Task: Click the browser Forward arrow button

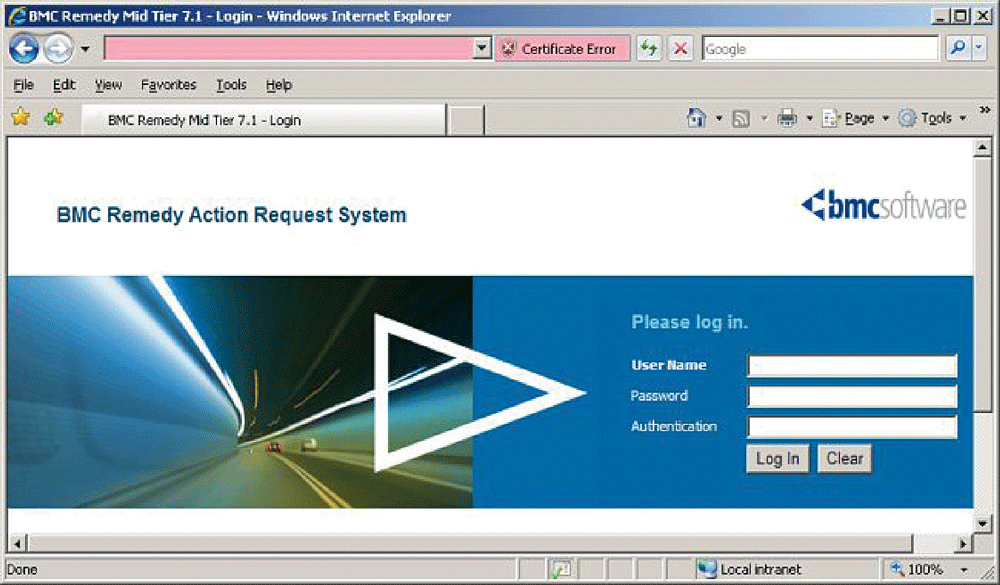Action: 58,48
